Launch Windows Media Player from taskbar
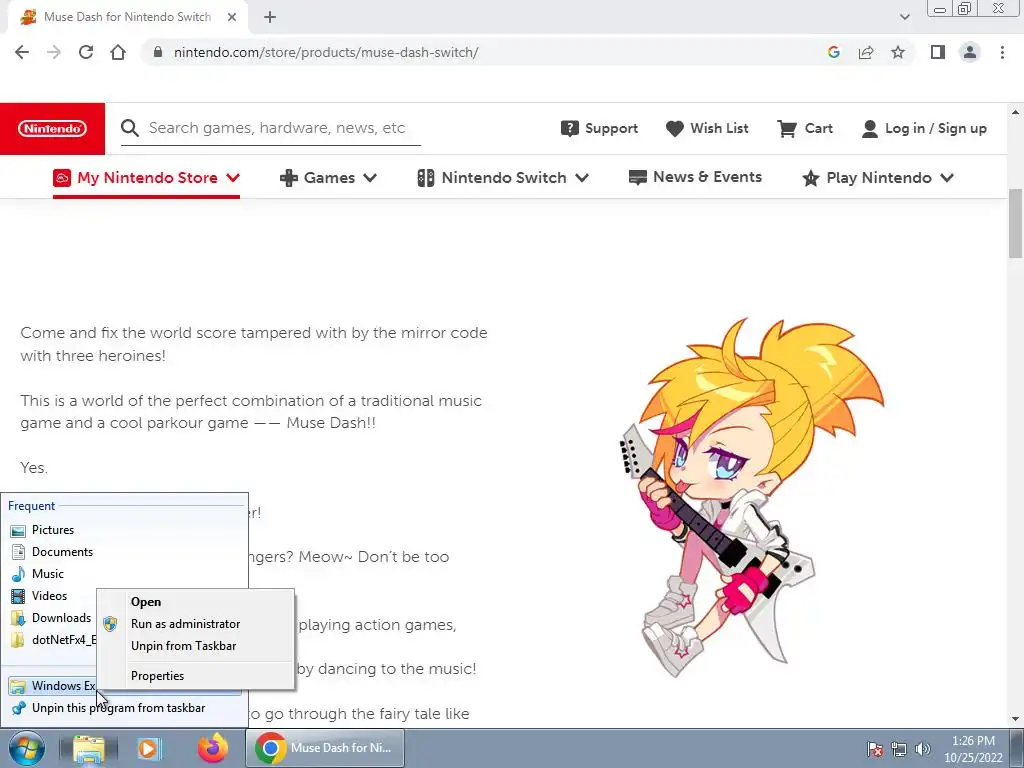Image resolution: width=1024 pixels, height=768 pixels. coord(148,748)
